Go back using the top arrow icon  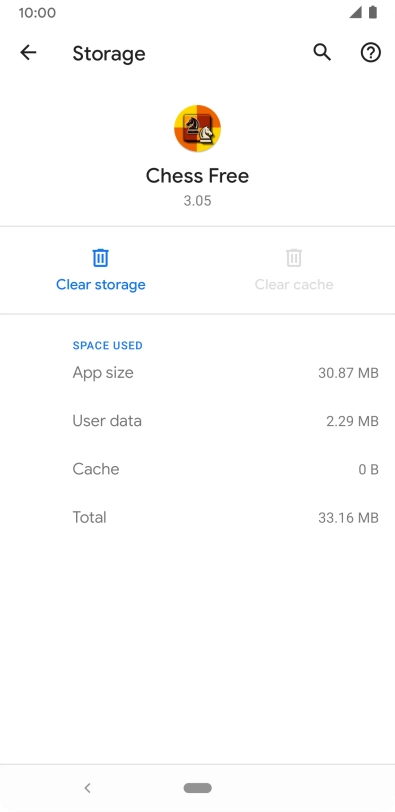[28, 52]
